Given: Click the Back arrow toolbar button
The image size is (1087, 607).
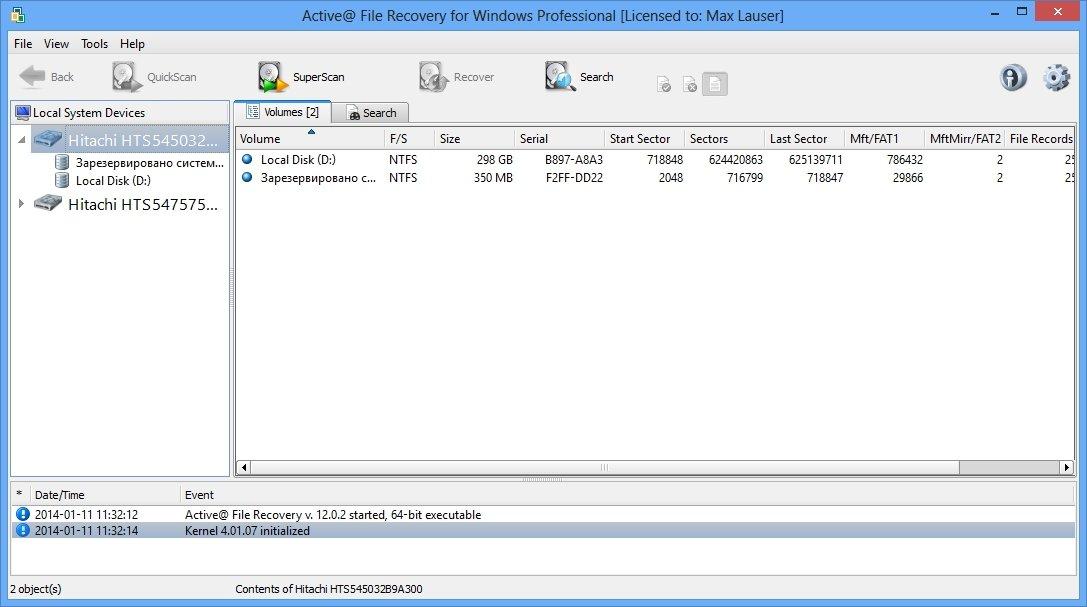Looking at the screenshot, I should pos(46,77).
